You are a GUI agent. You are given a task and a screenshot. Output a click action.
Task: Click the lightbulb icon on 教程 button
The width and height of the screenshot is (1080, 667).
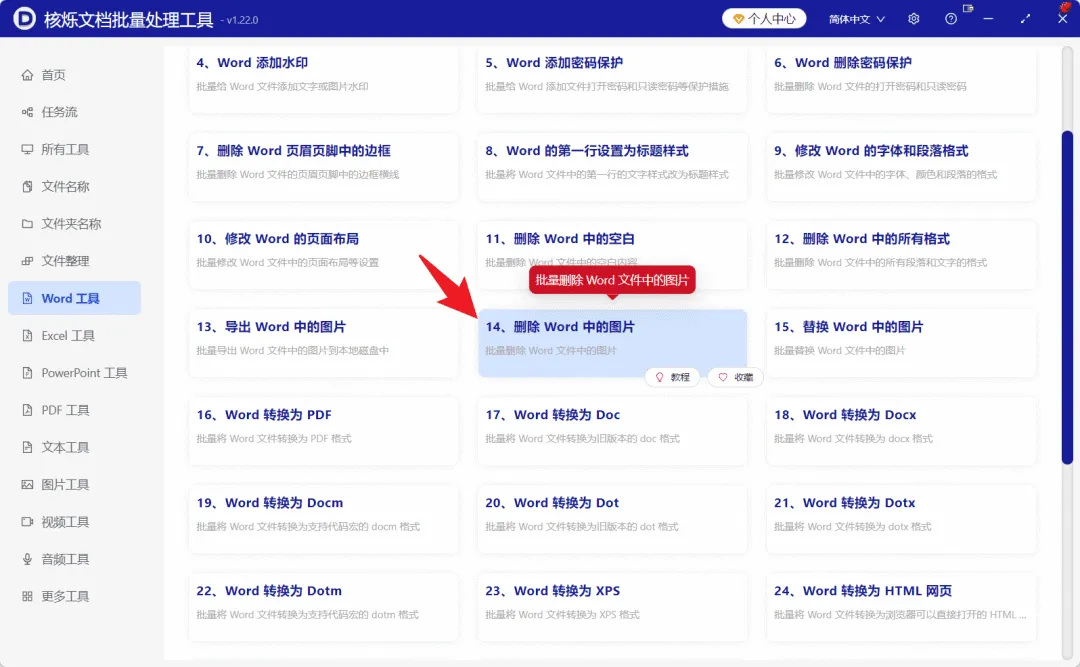659,377
